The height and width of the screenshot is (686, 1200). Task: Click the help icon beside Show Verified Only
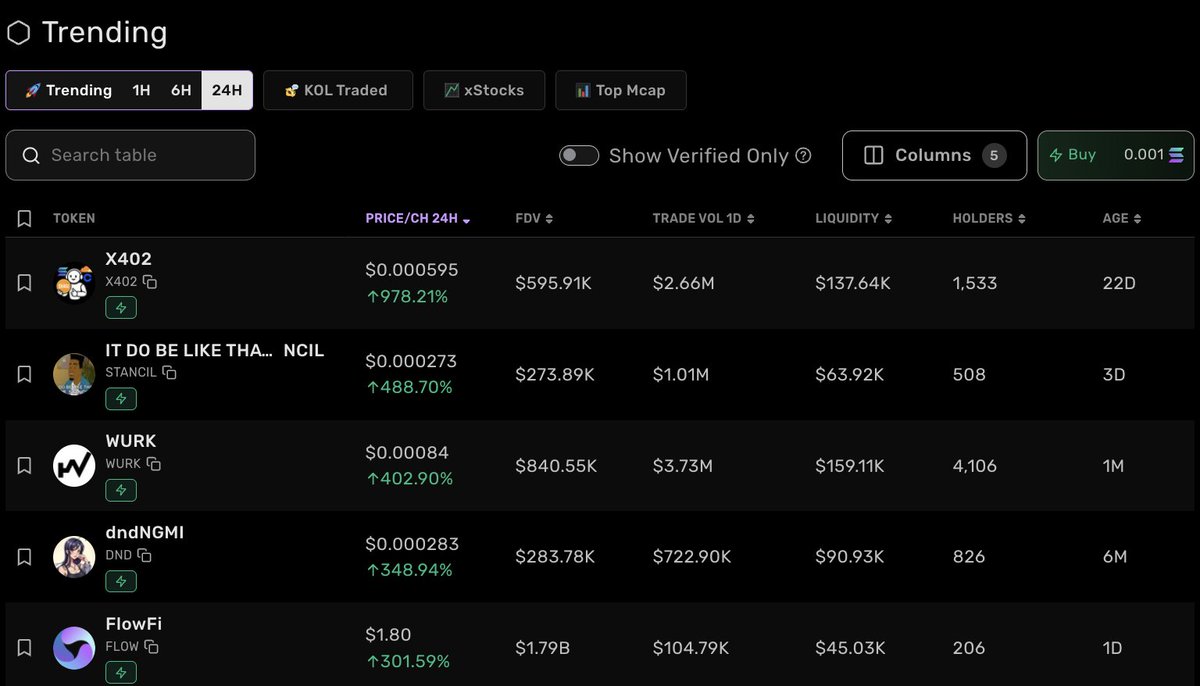tap(803, 156)
